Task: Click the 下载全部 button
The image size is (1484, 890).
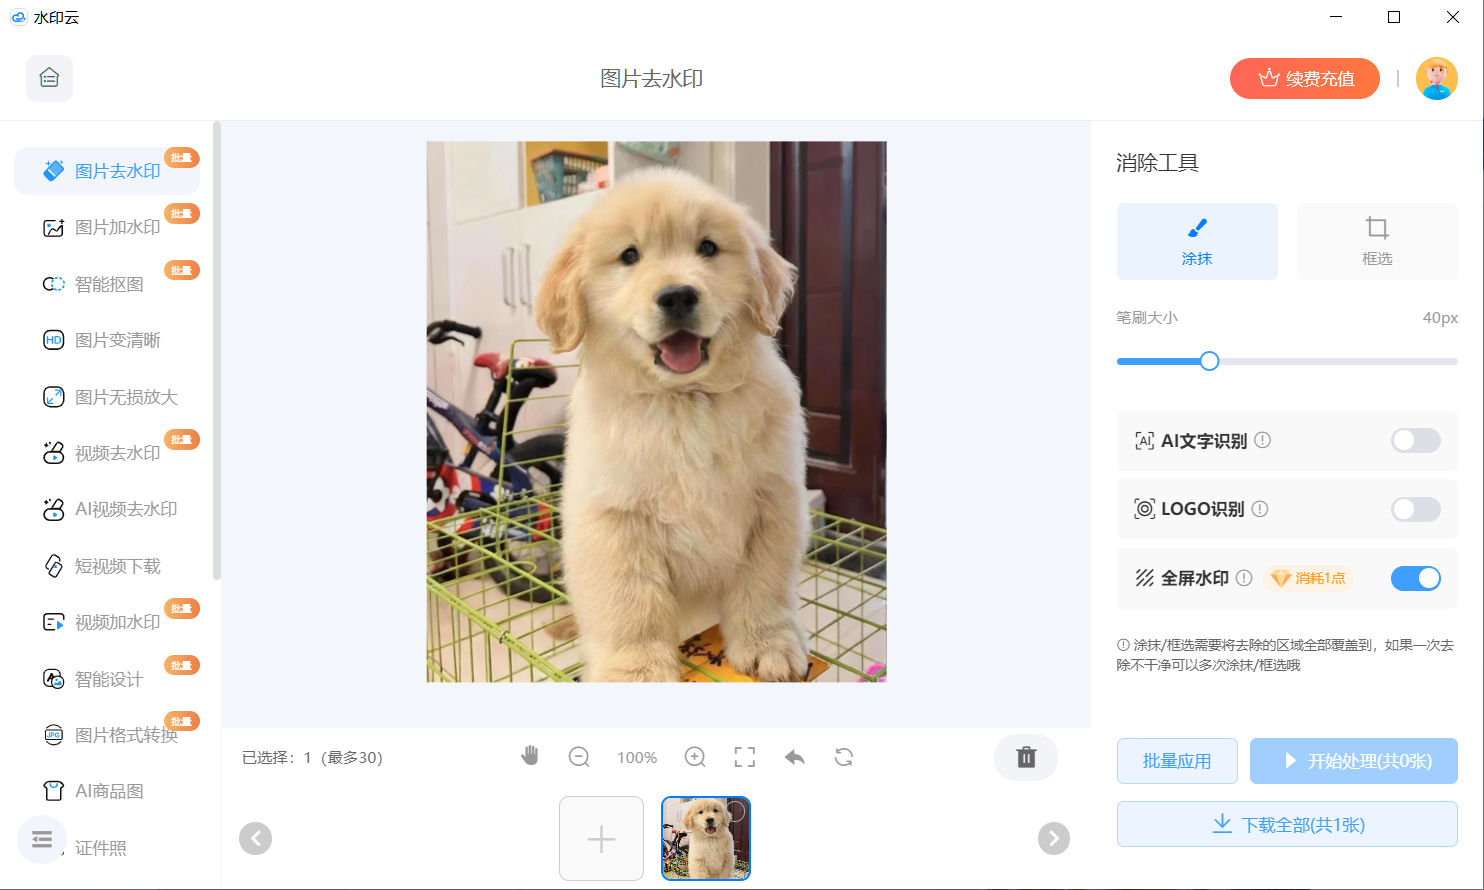Action: click(1287, 825)
